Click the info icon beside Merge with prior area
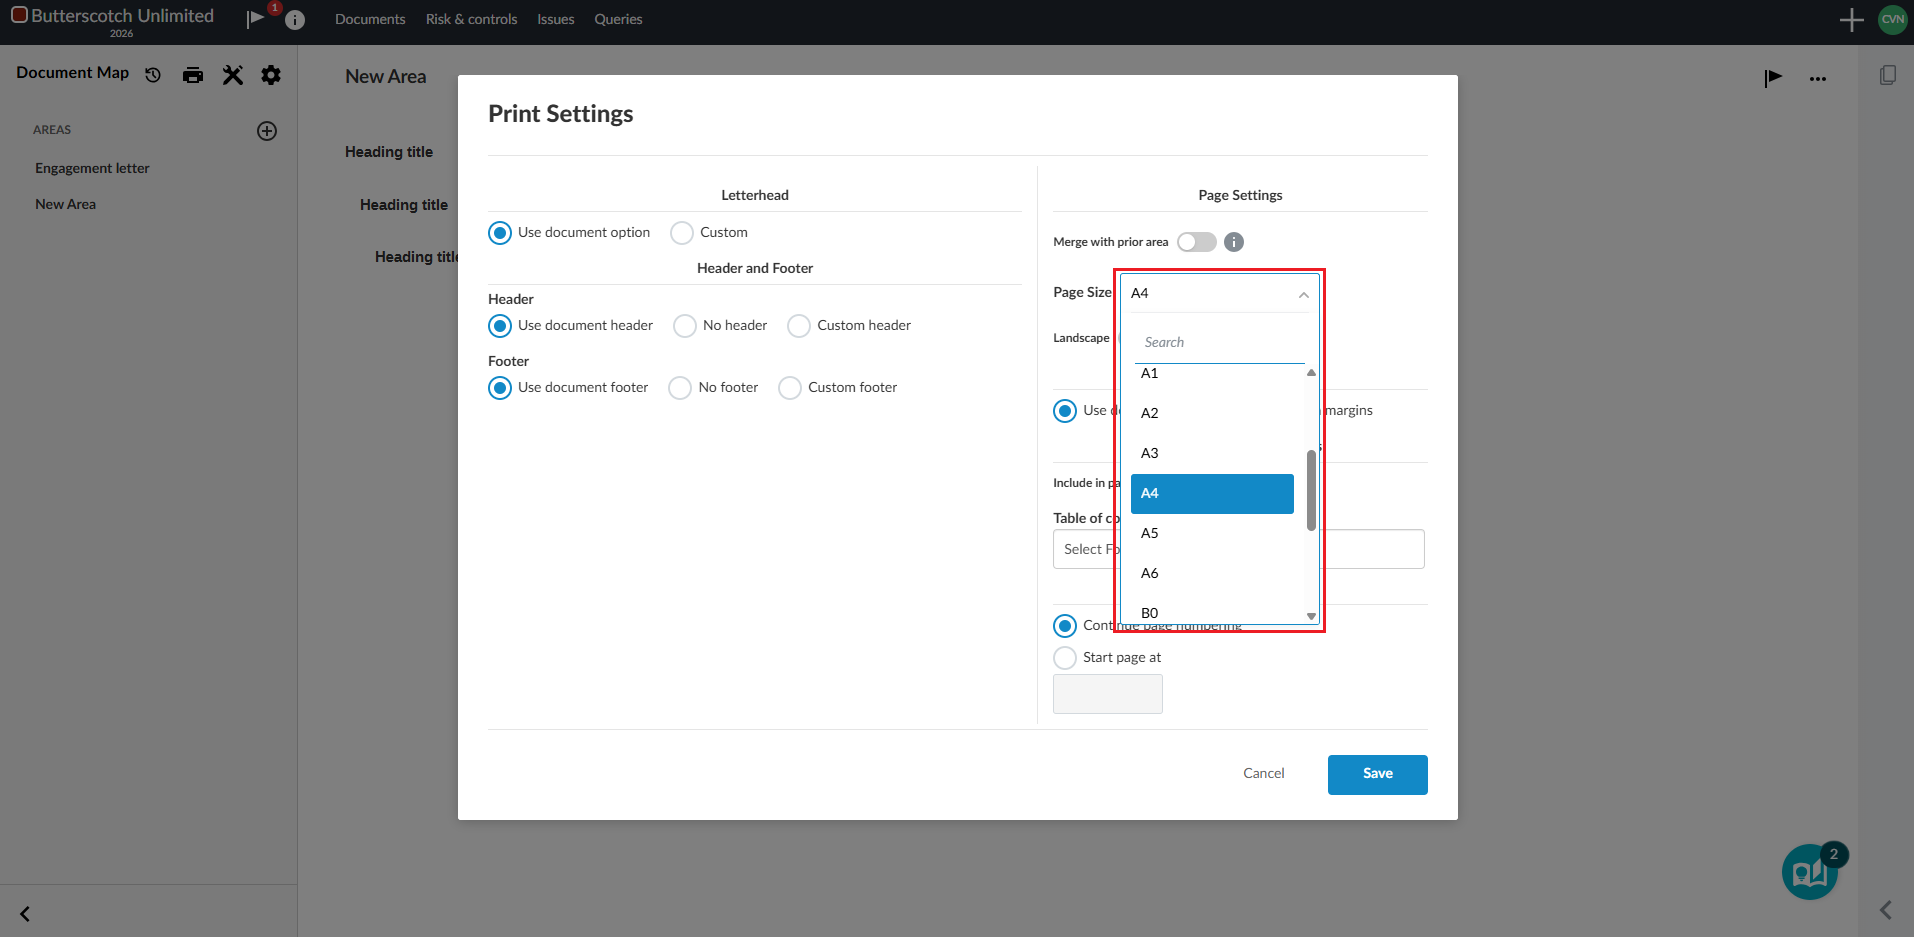Screen dimensions: 1914x937 pos(1234,242)
